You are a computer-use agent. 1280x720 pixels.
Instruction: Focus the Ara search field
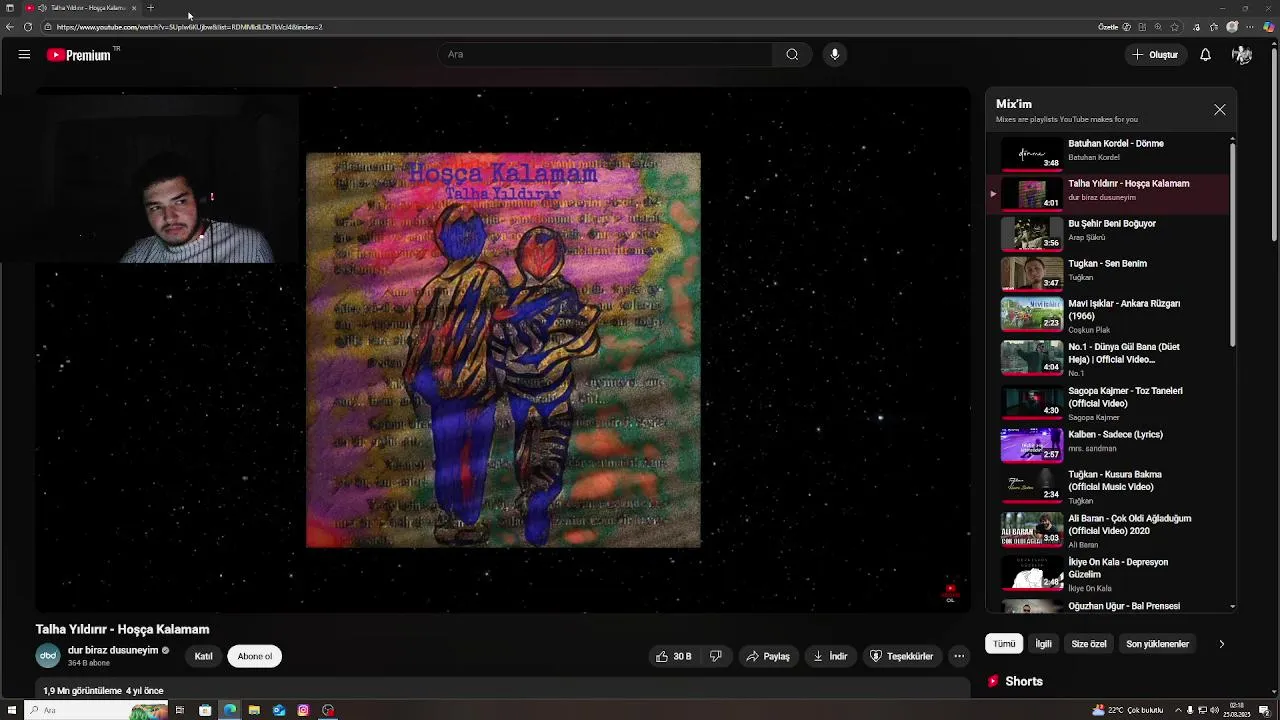click(605, 55)
